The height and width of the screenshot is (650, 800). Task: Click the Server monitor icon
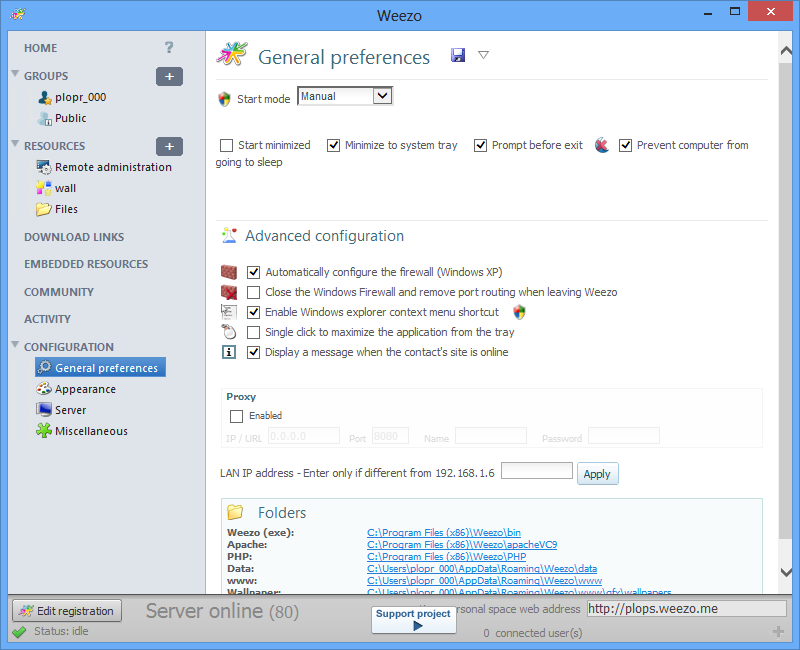[x=44, y=410]
